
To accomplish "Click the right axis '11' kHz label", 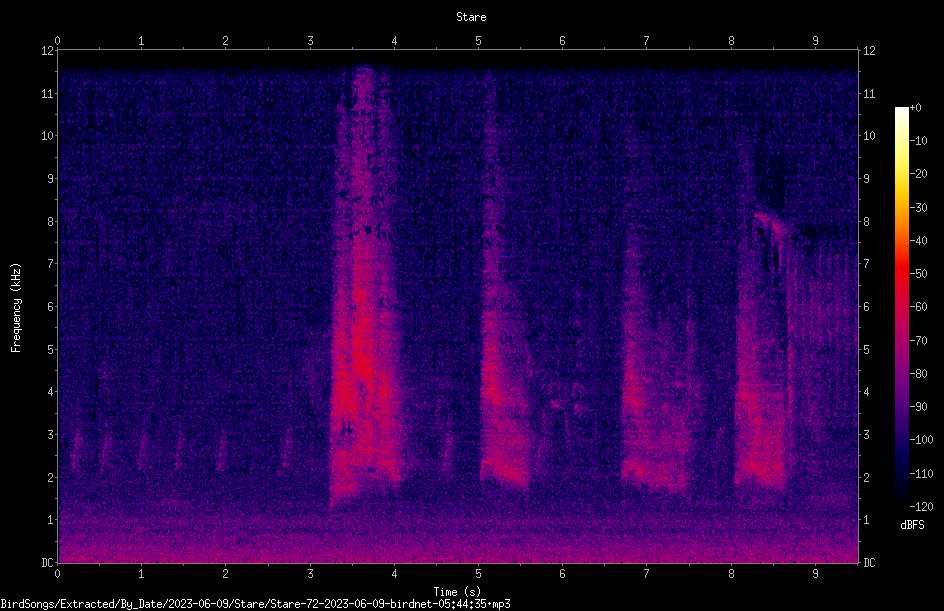I will click(x=869, y=93).
